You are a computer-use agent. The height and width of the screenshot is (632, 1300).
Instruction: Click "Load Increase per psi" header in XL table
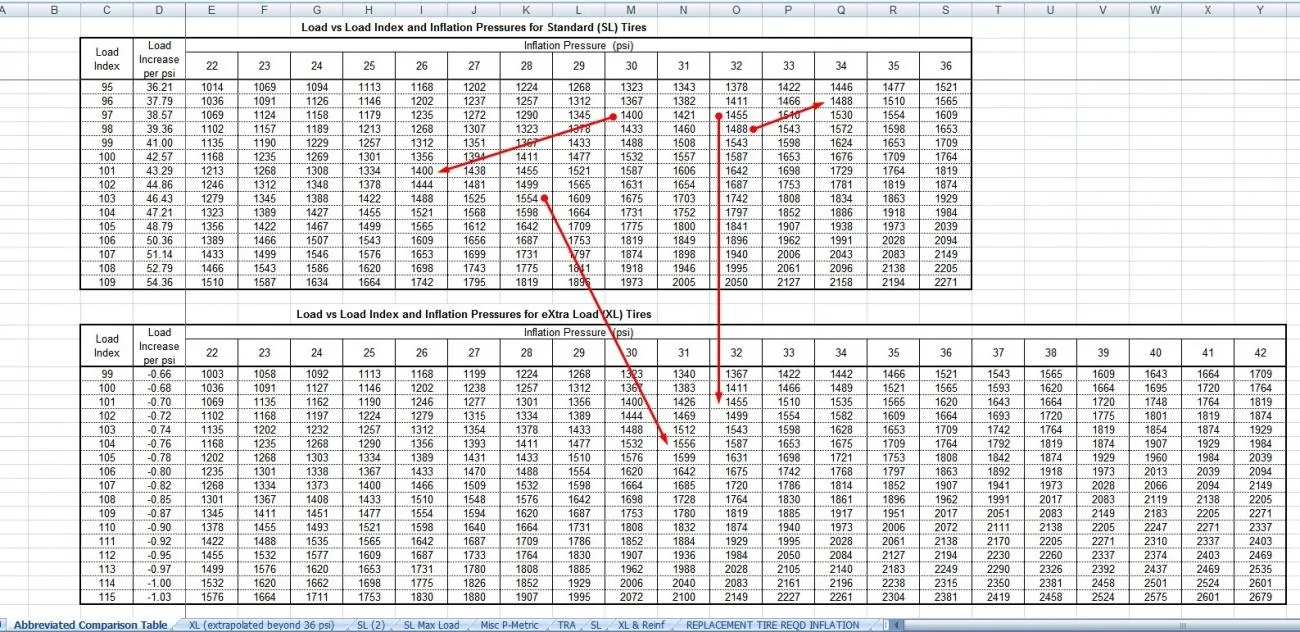[159, 346]
